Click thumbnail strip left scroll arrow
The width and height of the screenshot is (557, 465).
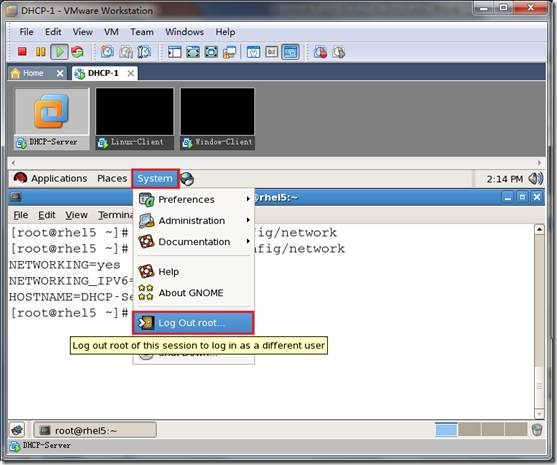pyautogui.click(x=13, y=163)
